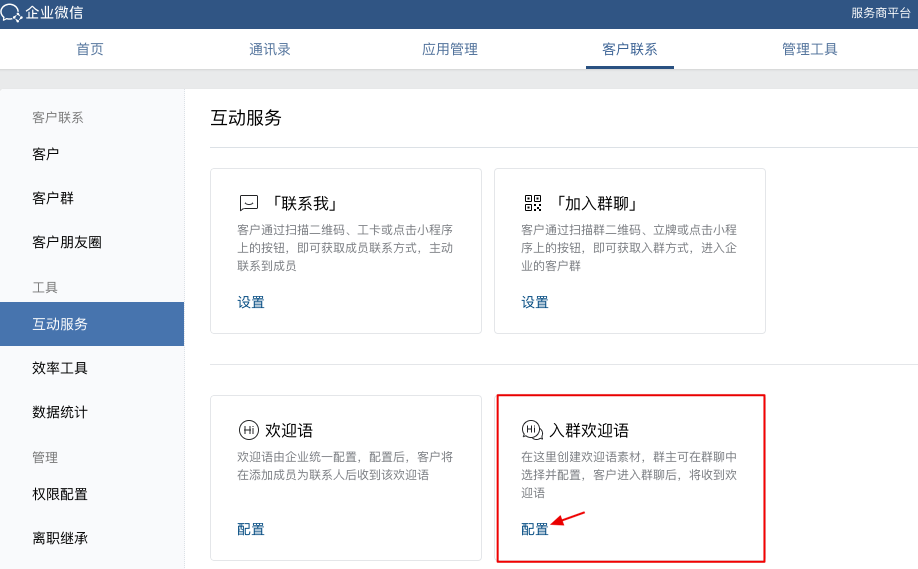Select 客户 in the sidebar
The image size is (918, 569).
pyautogui.click(x=46, y=154)
